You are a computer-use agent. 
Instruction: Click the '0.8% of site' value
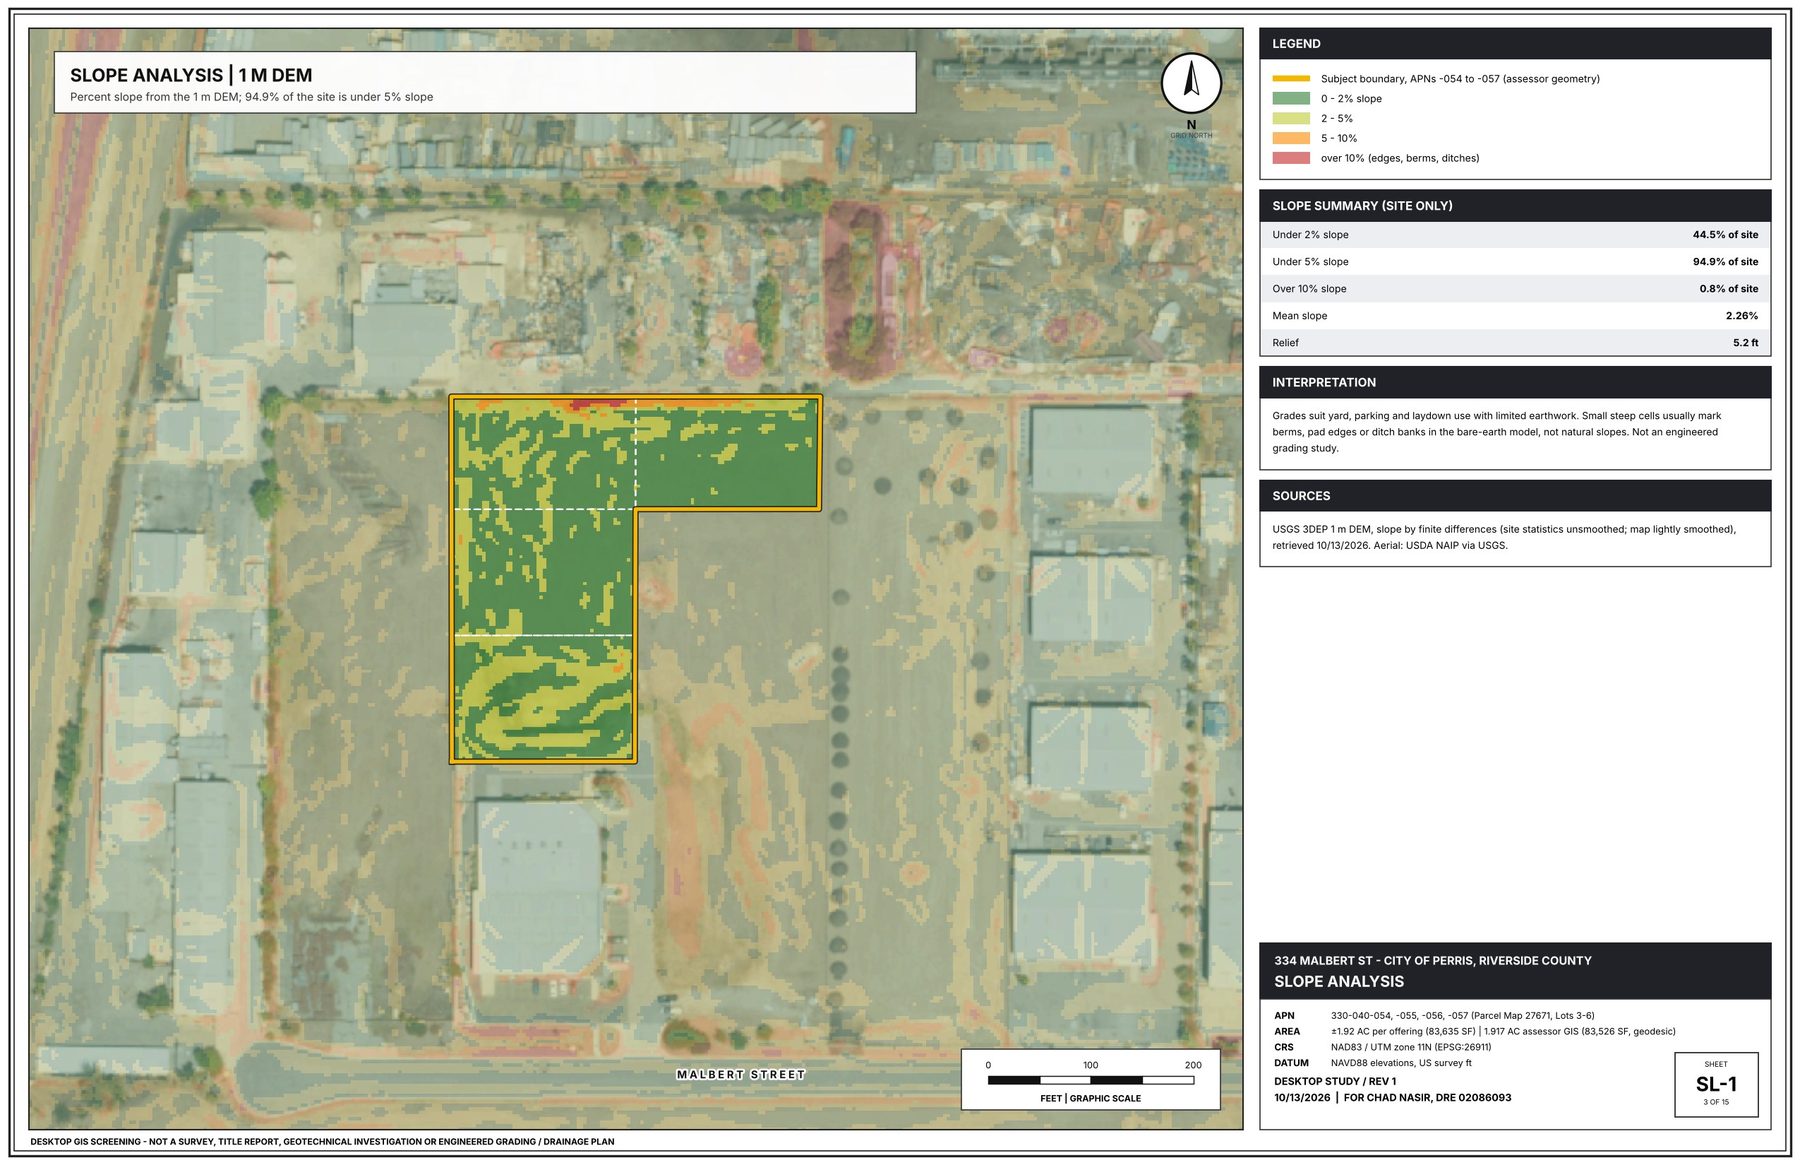point(1728,289)
